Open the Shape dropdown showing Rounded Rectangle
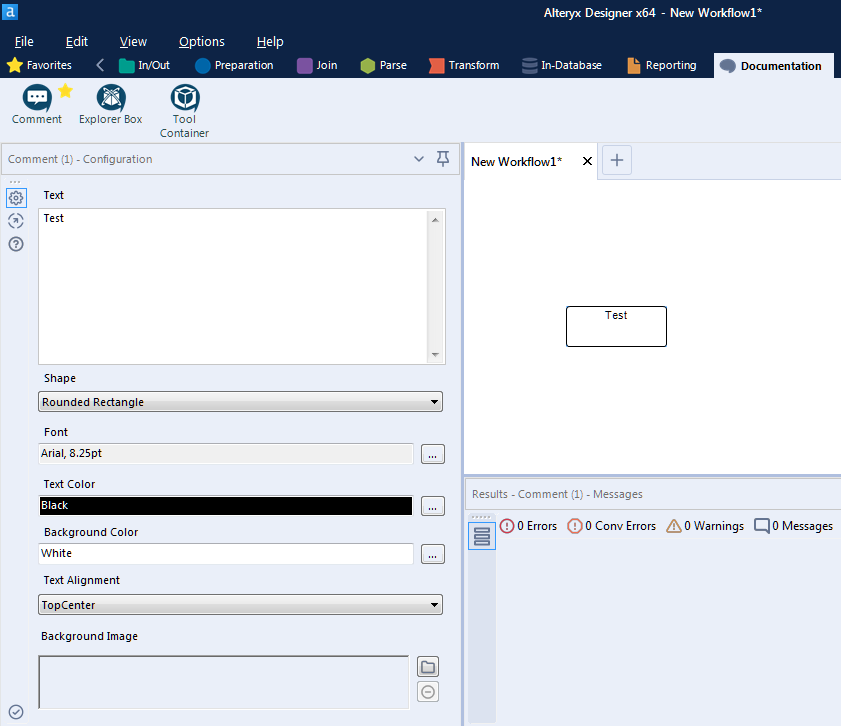Viewport: 841px width, 726px height. coord(435,401)
